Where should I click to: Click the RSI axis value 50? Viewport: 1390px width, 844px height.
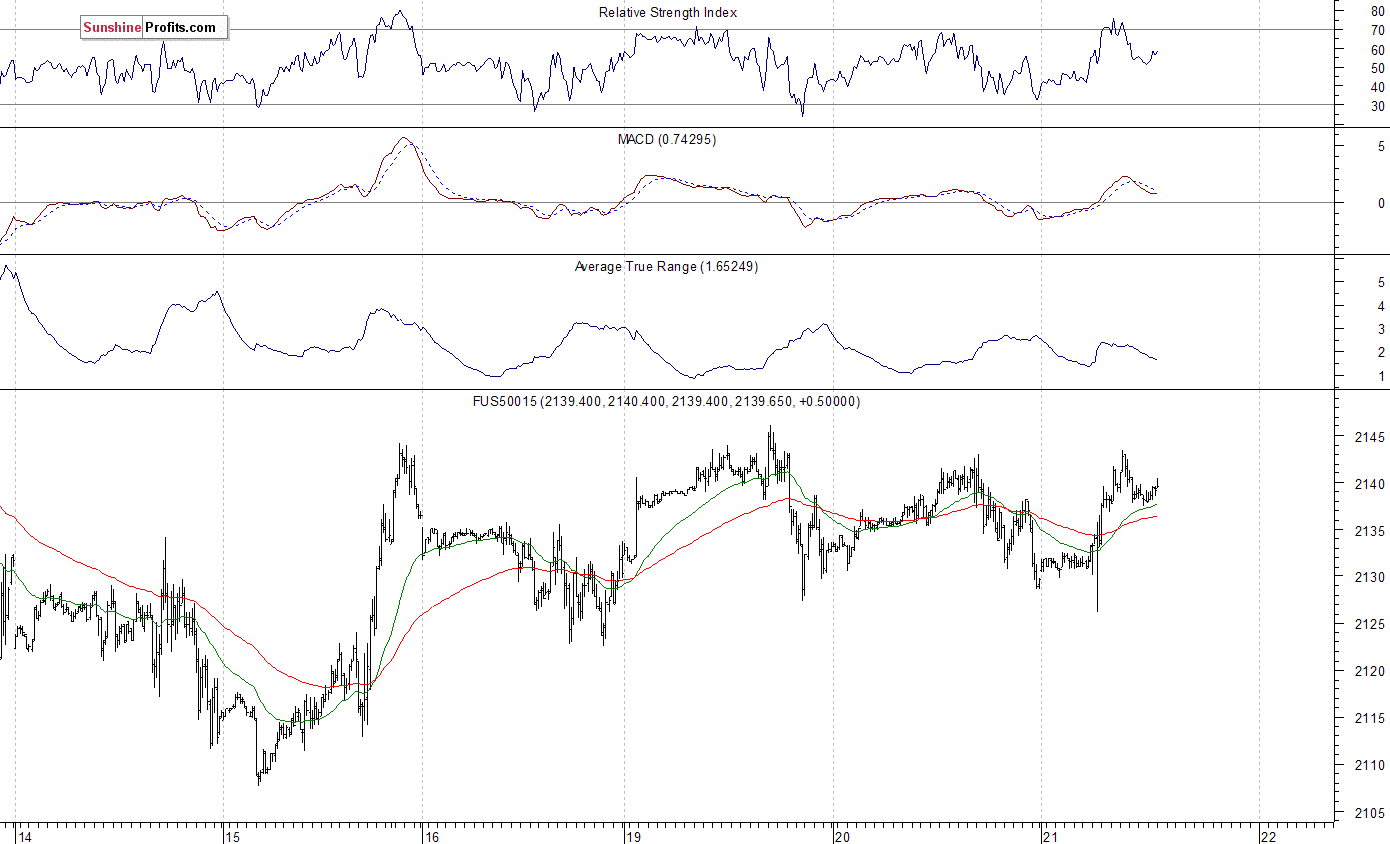1378,69
